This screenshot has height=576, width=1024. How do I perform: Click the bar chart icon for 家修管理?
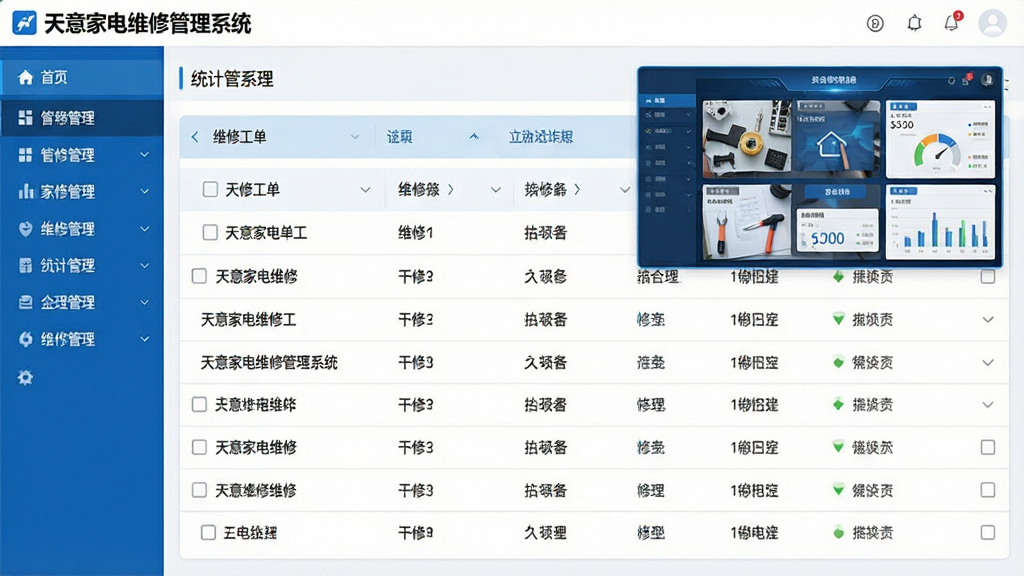pos(25,191)
